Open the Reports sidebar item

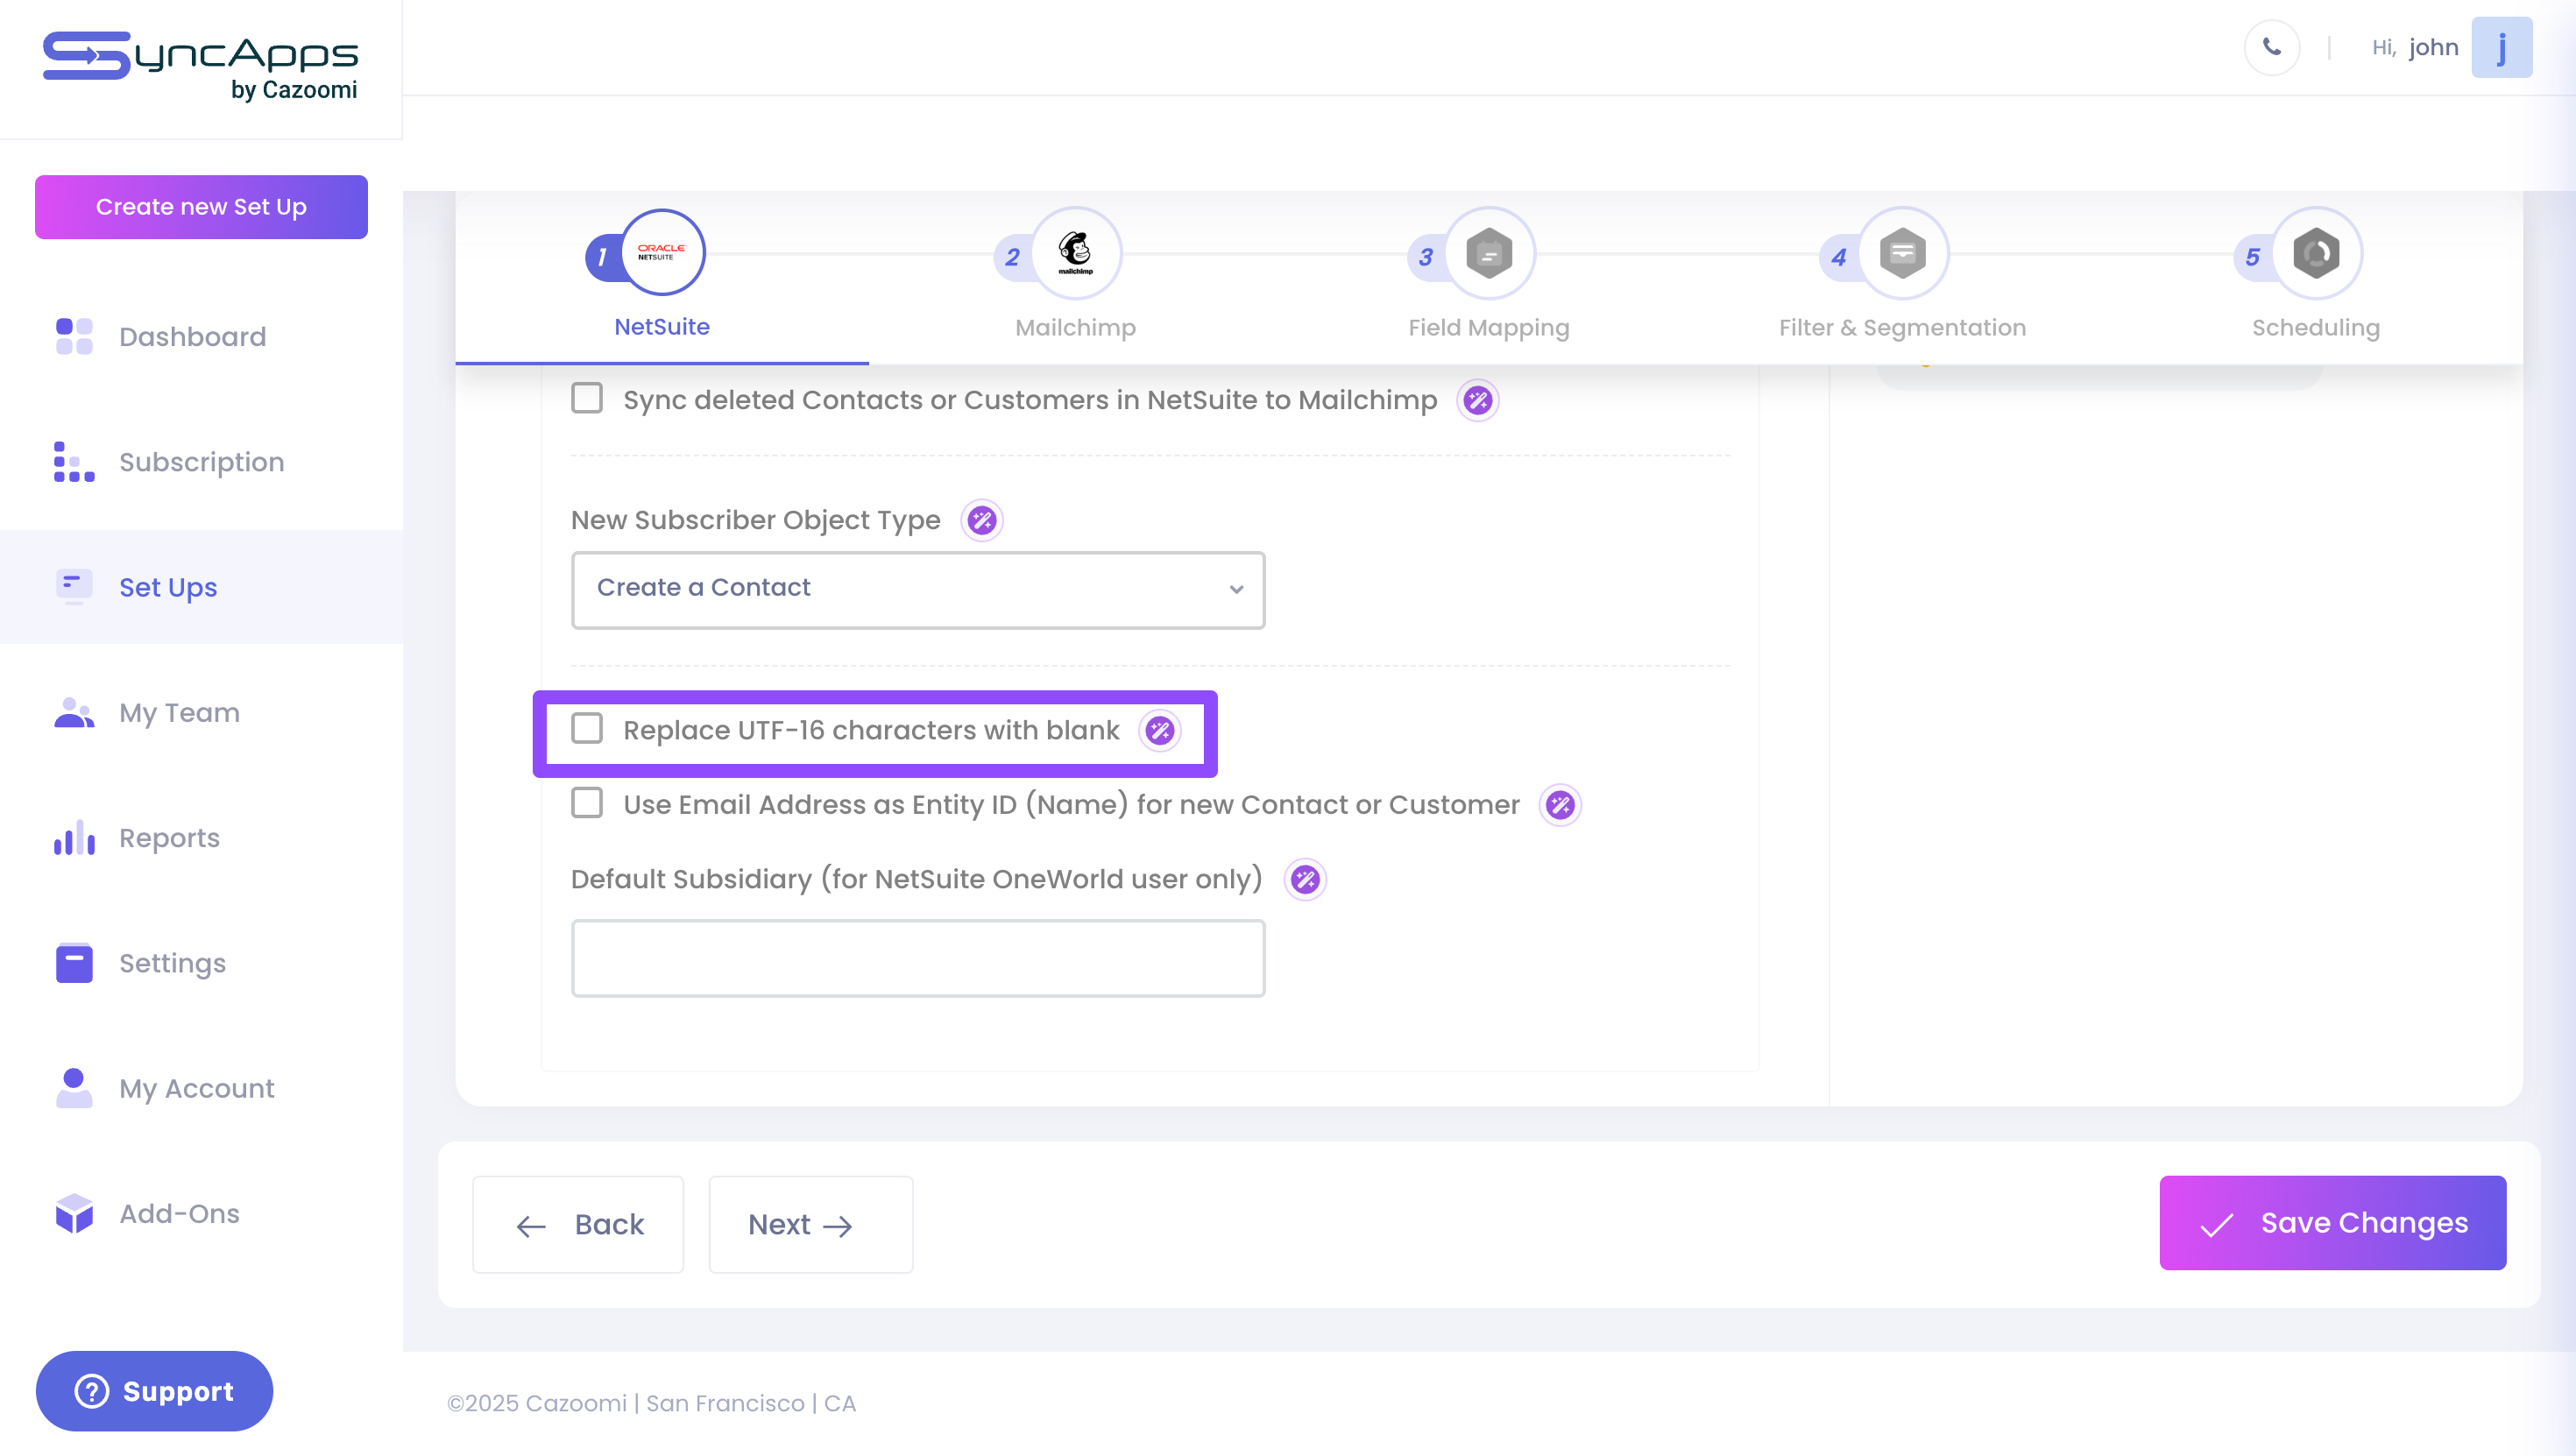coord(169,838)
